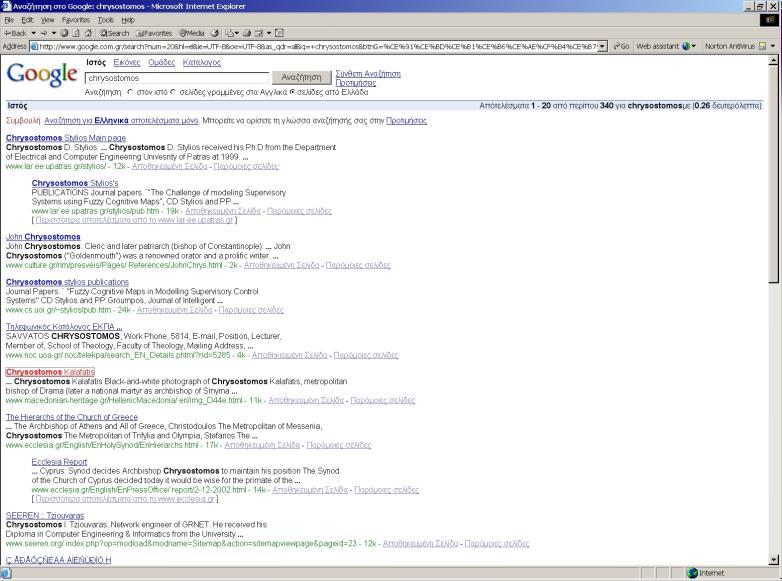Open the Help menu
Screen dimensions: 782x581
128,20
